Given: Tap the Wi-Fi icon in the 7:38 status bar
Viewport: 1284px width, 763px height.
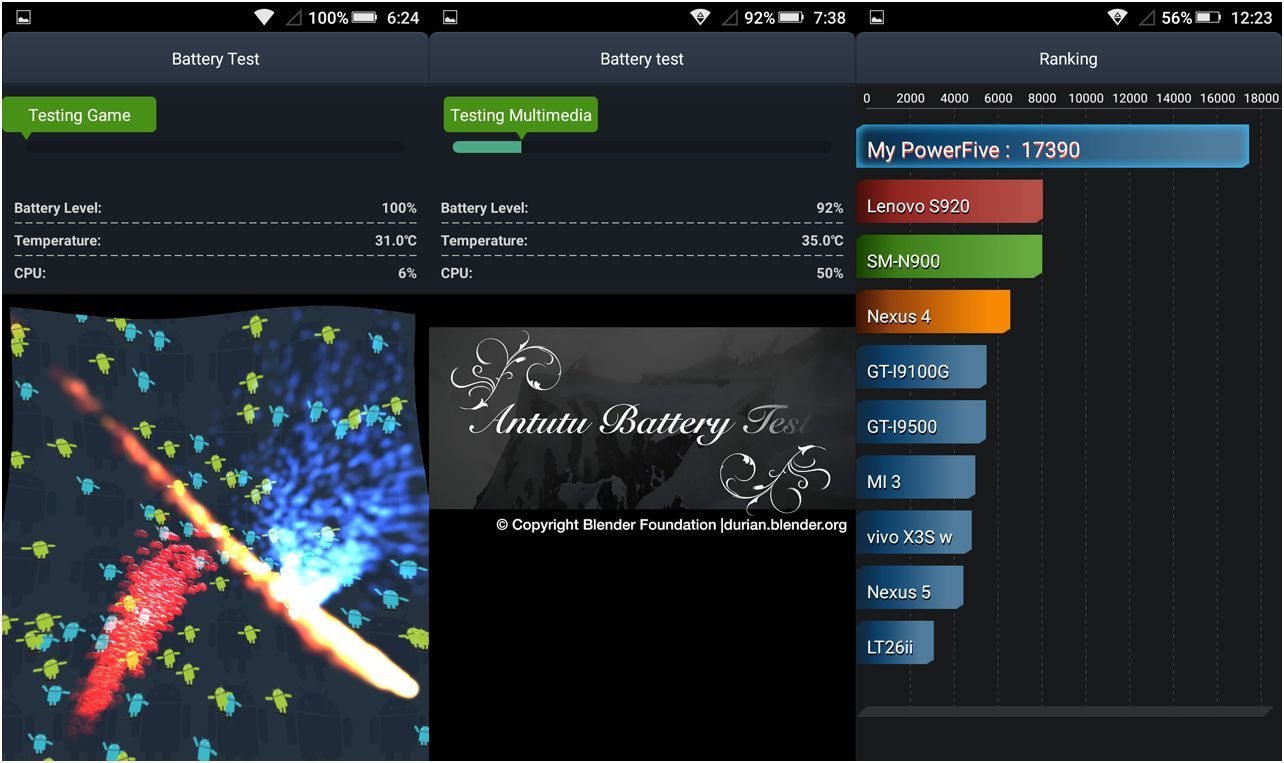Looking at the screenshot, I should (700, 18).
